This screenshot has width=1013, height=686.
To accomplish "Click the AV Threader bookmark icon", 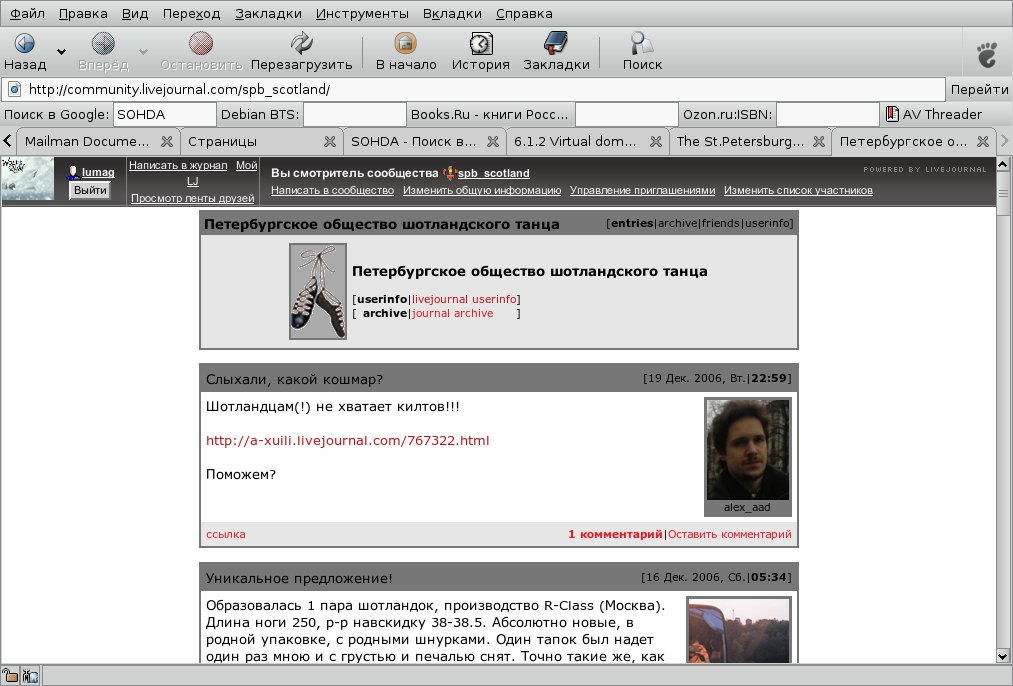I will [x=892, y=114].
